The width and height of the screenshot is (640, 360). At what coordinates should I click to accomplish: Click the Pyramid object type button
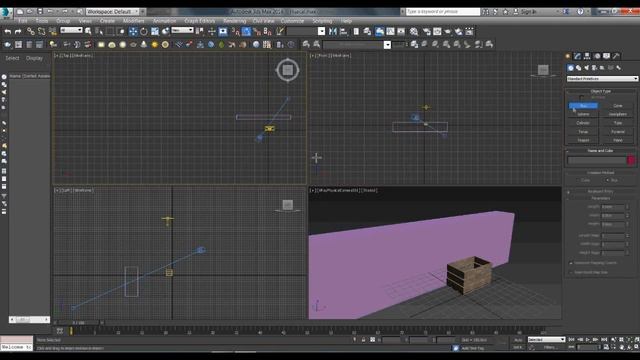pos(618,132)
